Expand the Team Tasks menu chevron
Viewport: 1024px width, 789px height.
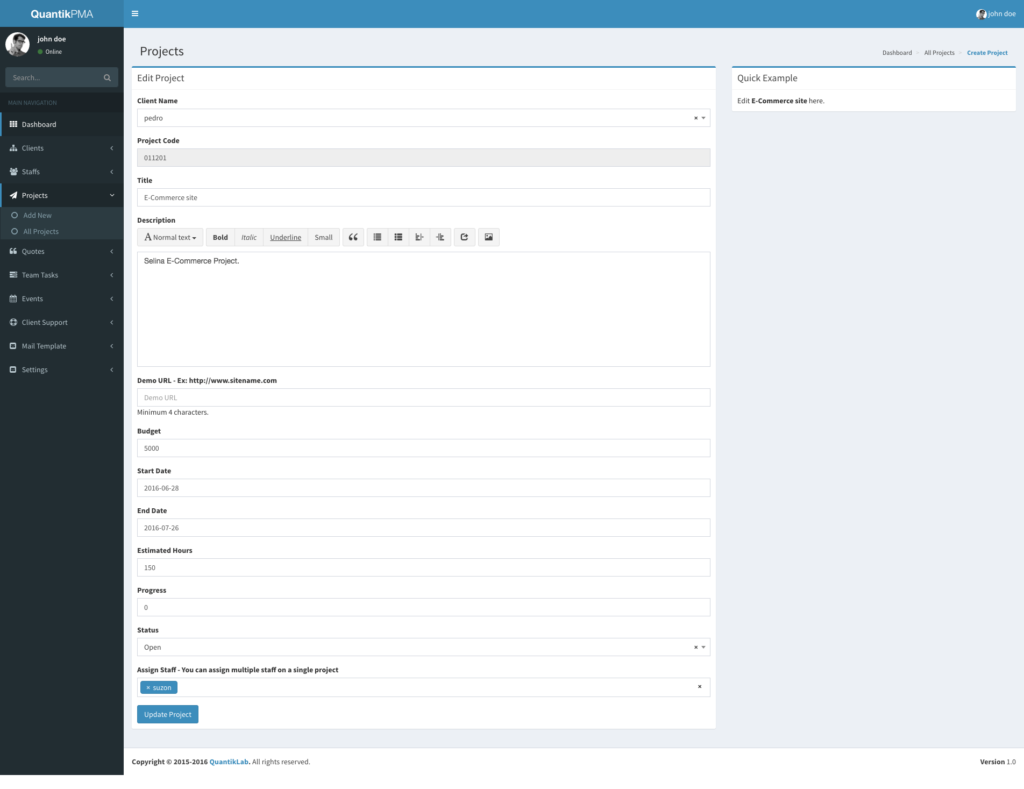point(112,275)
